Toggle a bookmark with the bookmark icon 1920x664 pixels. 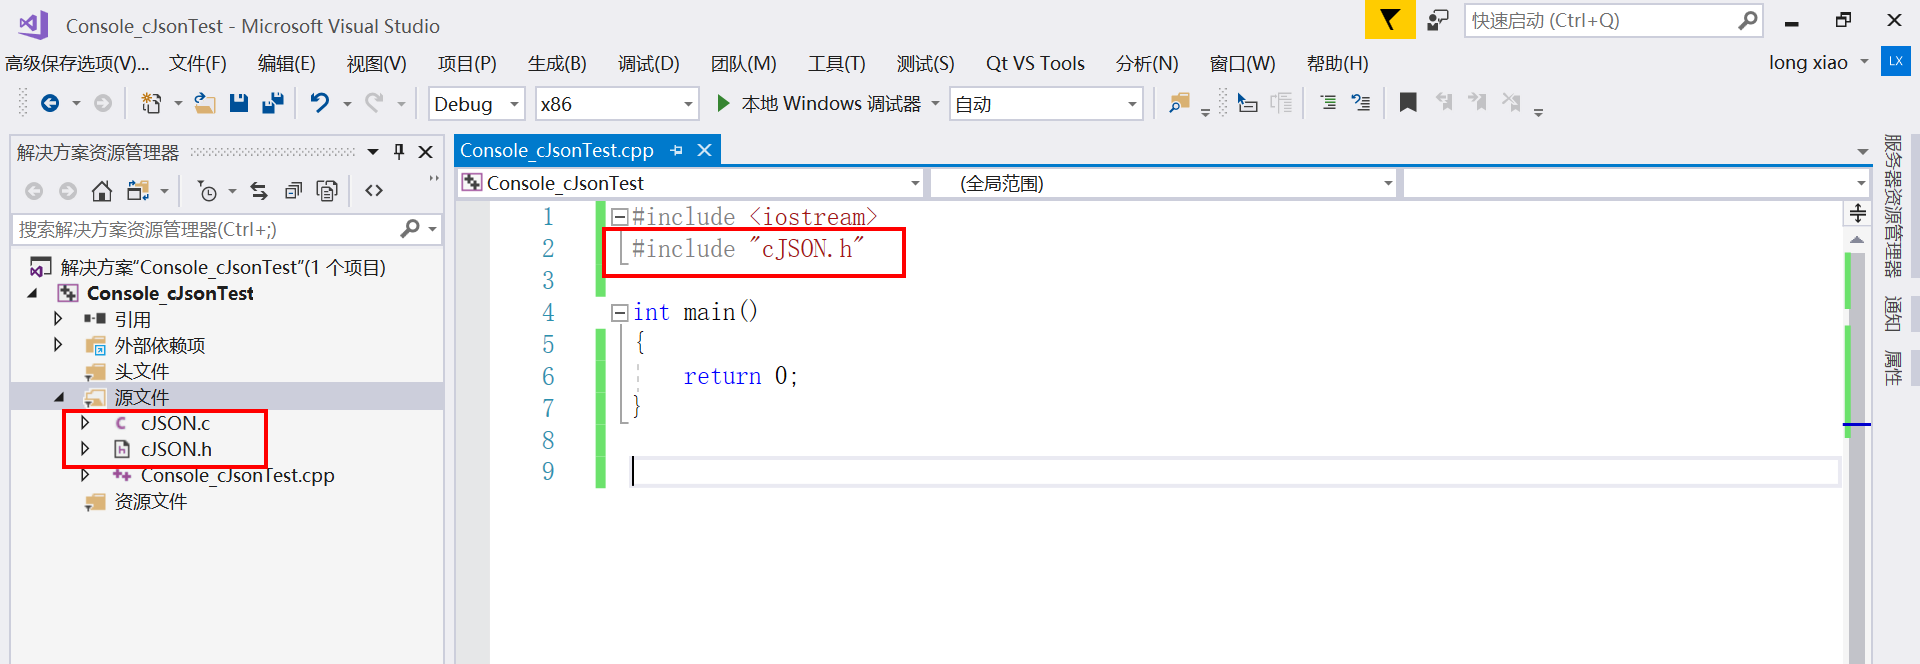(1408, 102)
